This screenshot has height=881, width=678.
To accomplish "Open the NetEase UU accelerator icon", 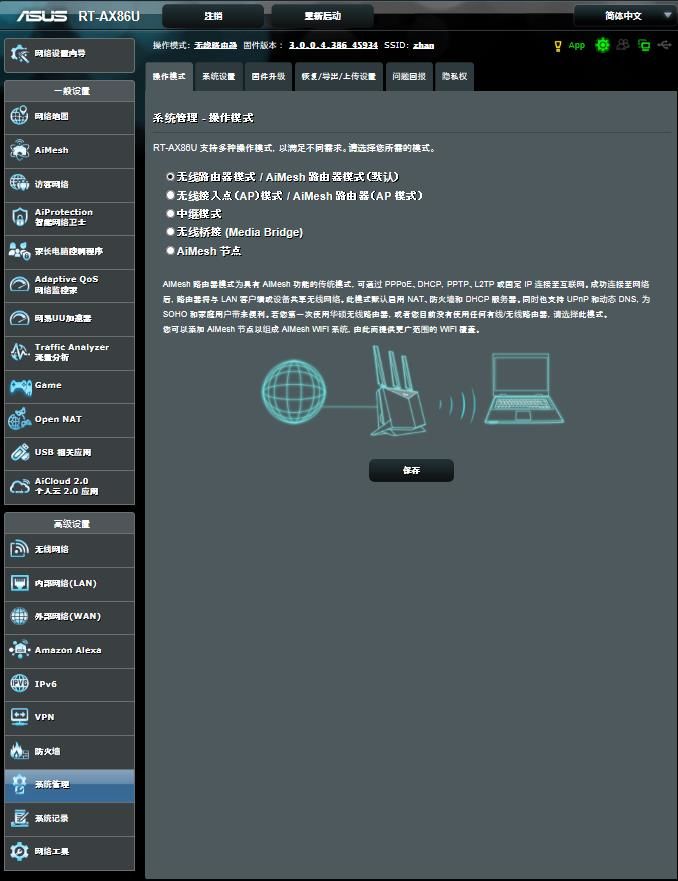I will (20, 318).
